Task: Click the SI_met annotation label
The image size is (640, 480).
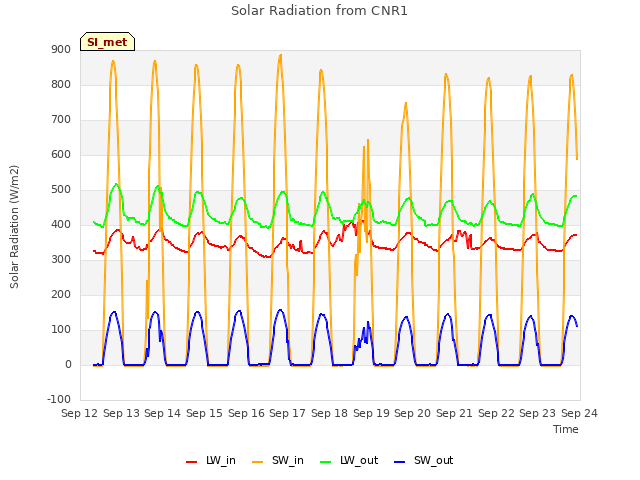Action: click(107, 42)
